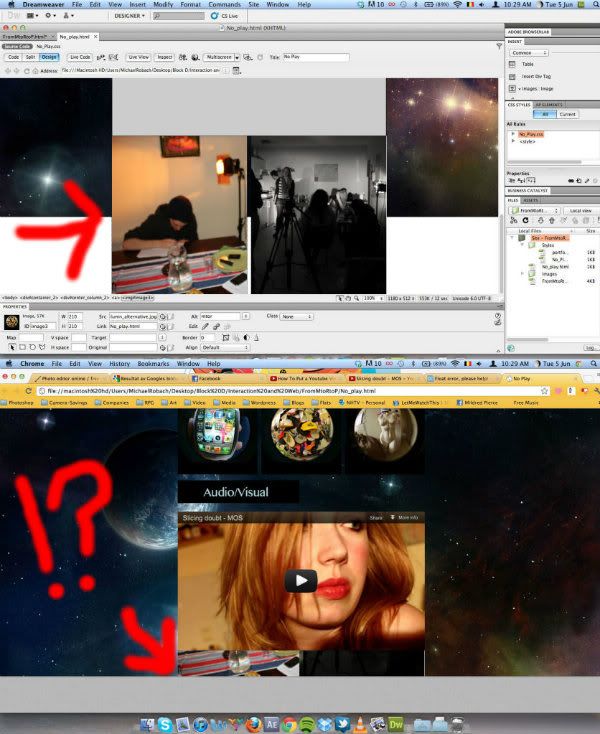This screenshot has width=600, height=734.
Task: Click the CS Live button
Action: 225,16
